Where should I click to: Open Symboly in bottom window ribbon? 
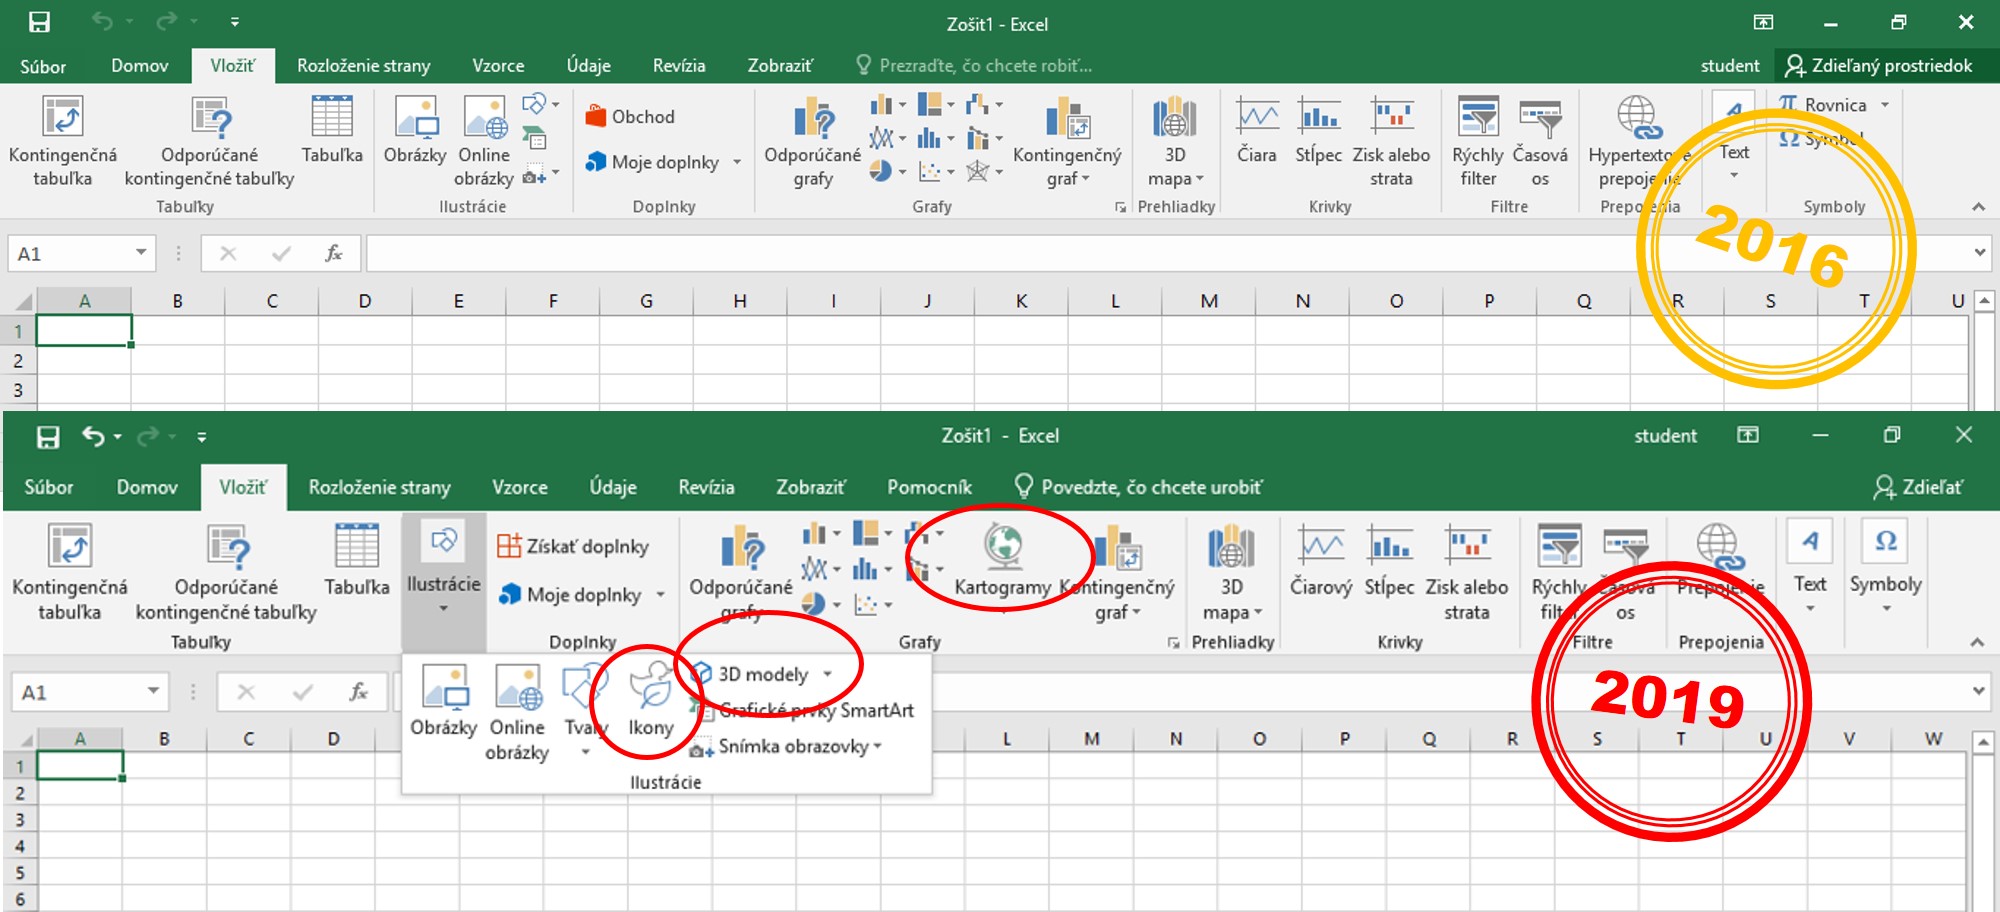click(x=1886, y=565)
